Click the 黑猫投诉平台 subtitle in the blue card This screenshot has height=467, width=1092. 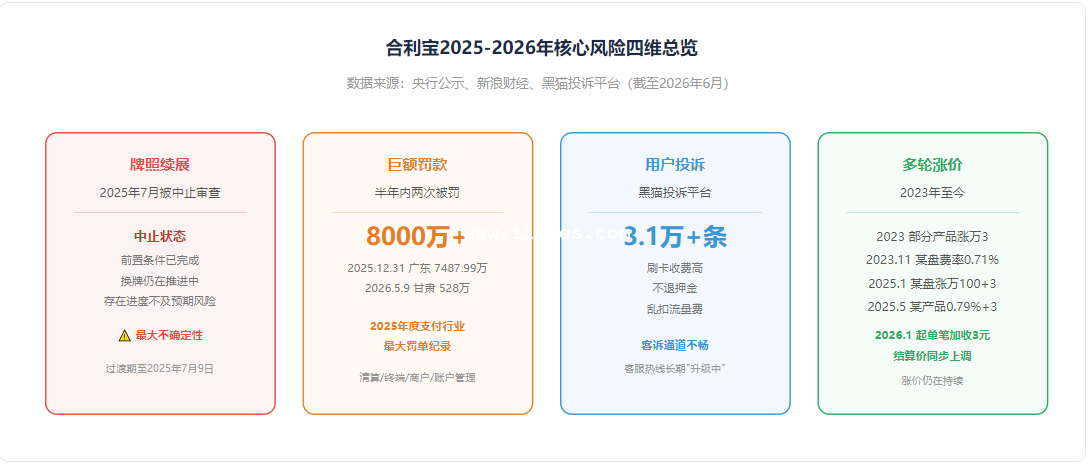676,193
